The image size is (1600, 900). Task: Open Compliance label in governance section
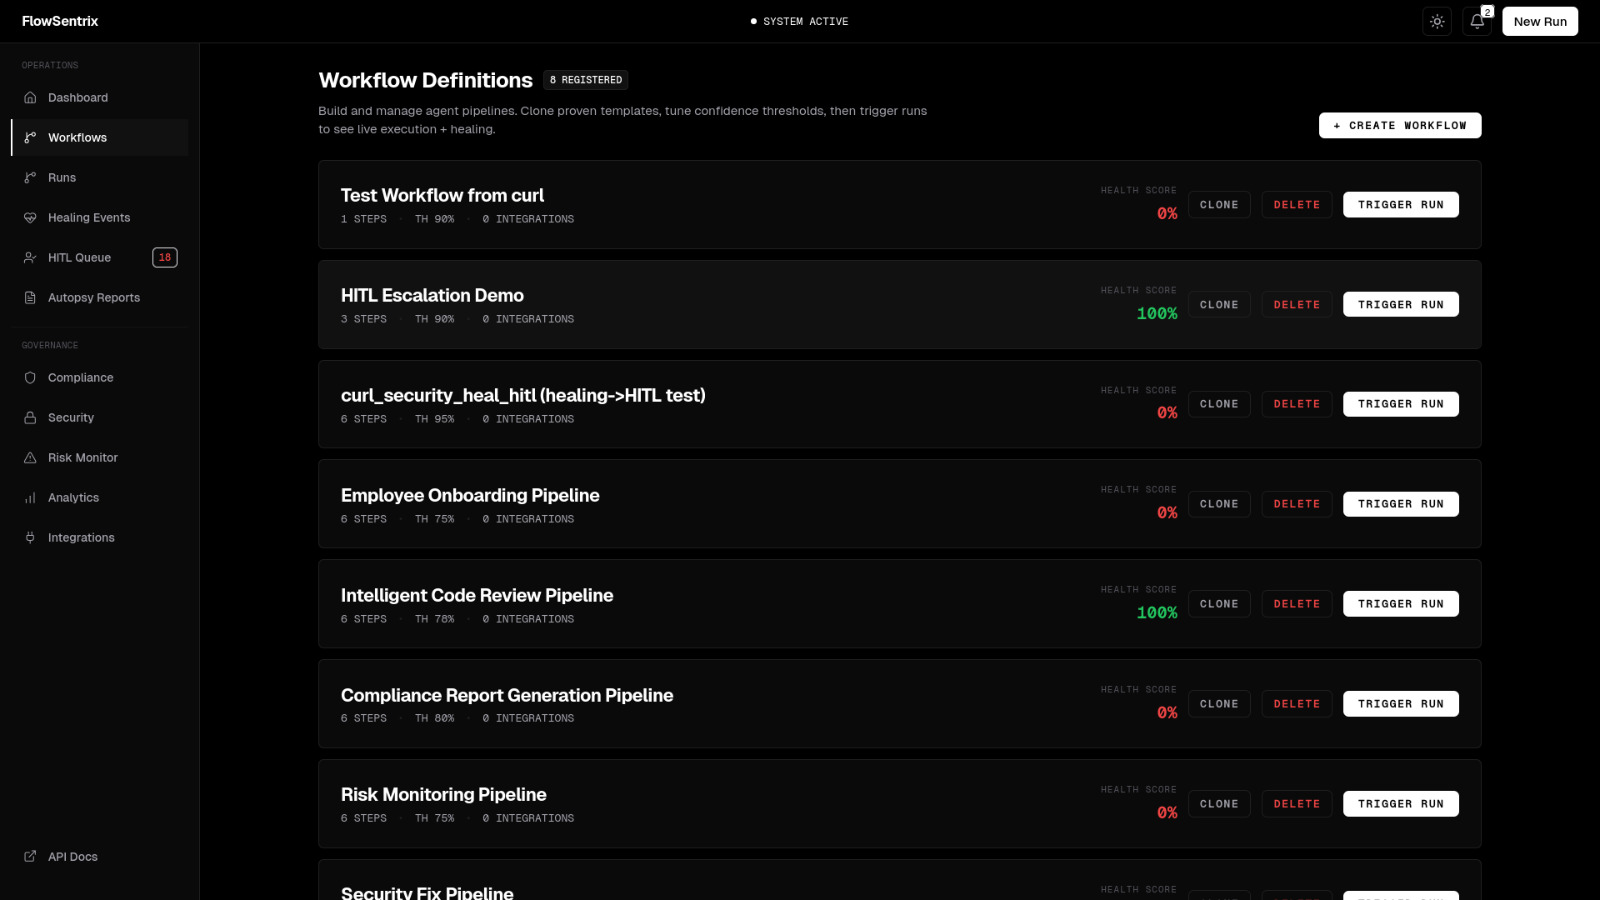point(80,378)
